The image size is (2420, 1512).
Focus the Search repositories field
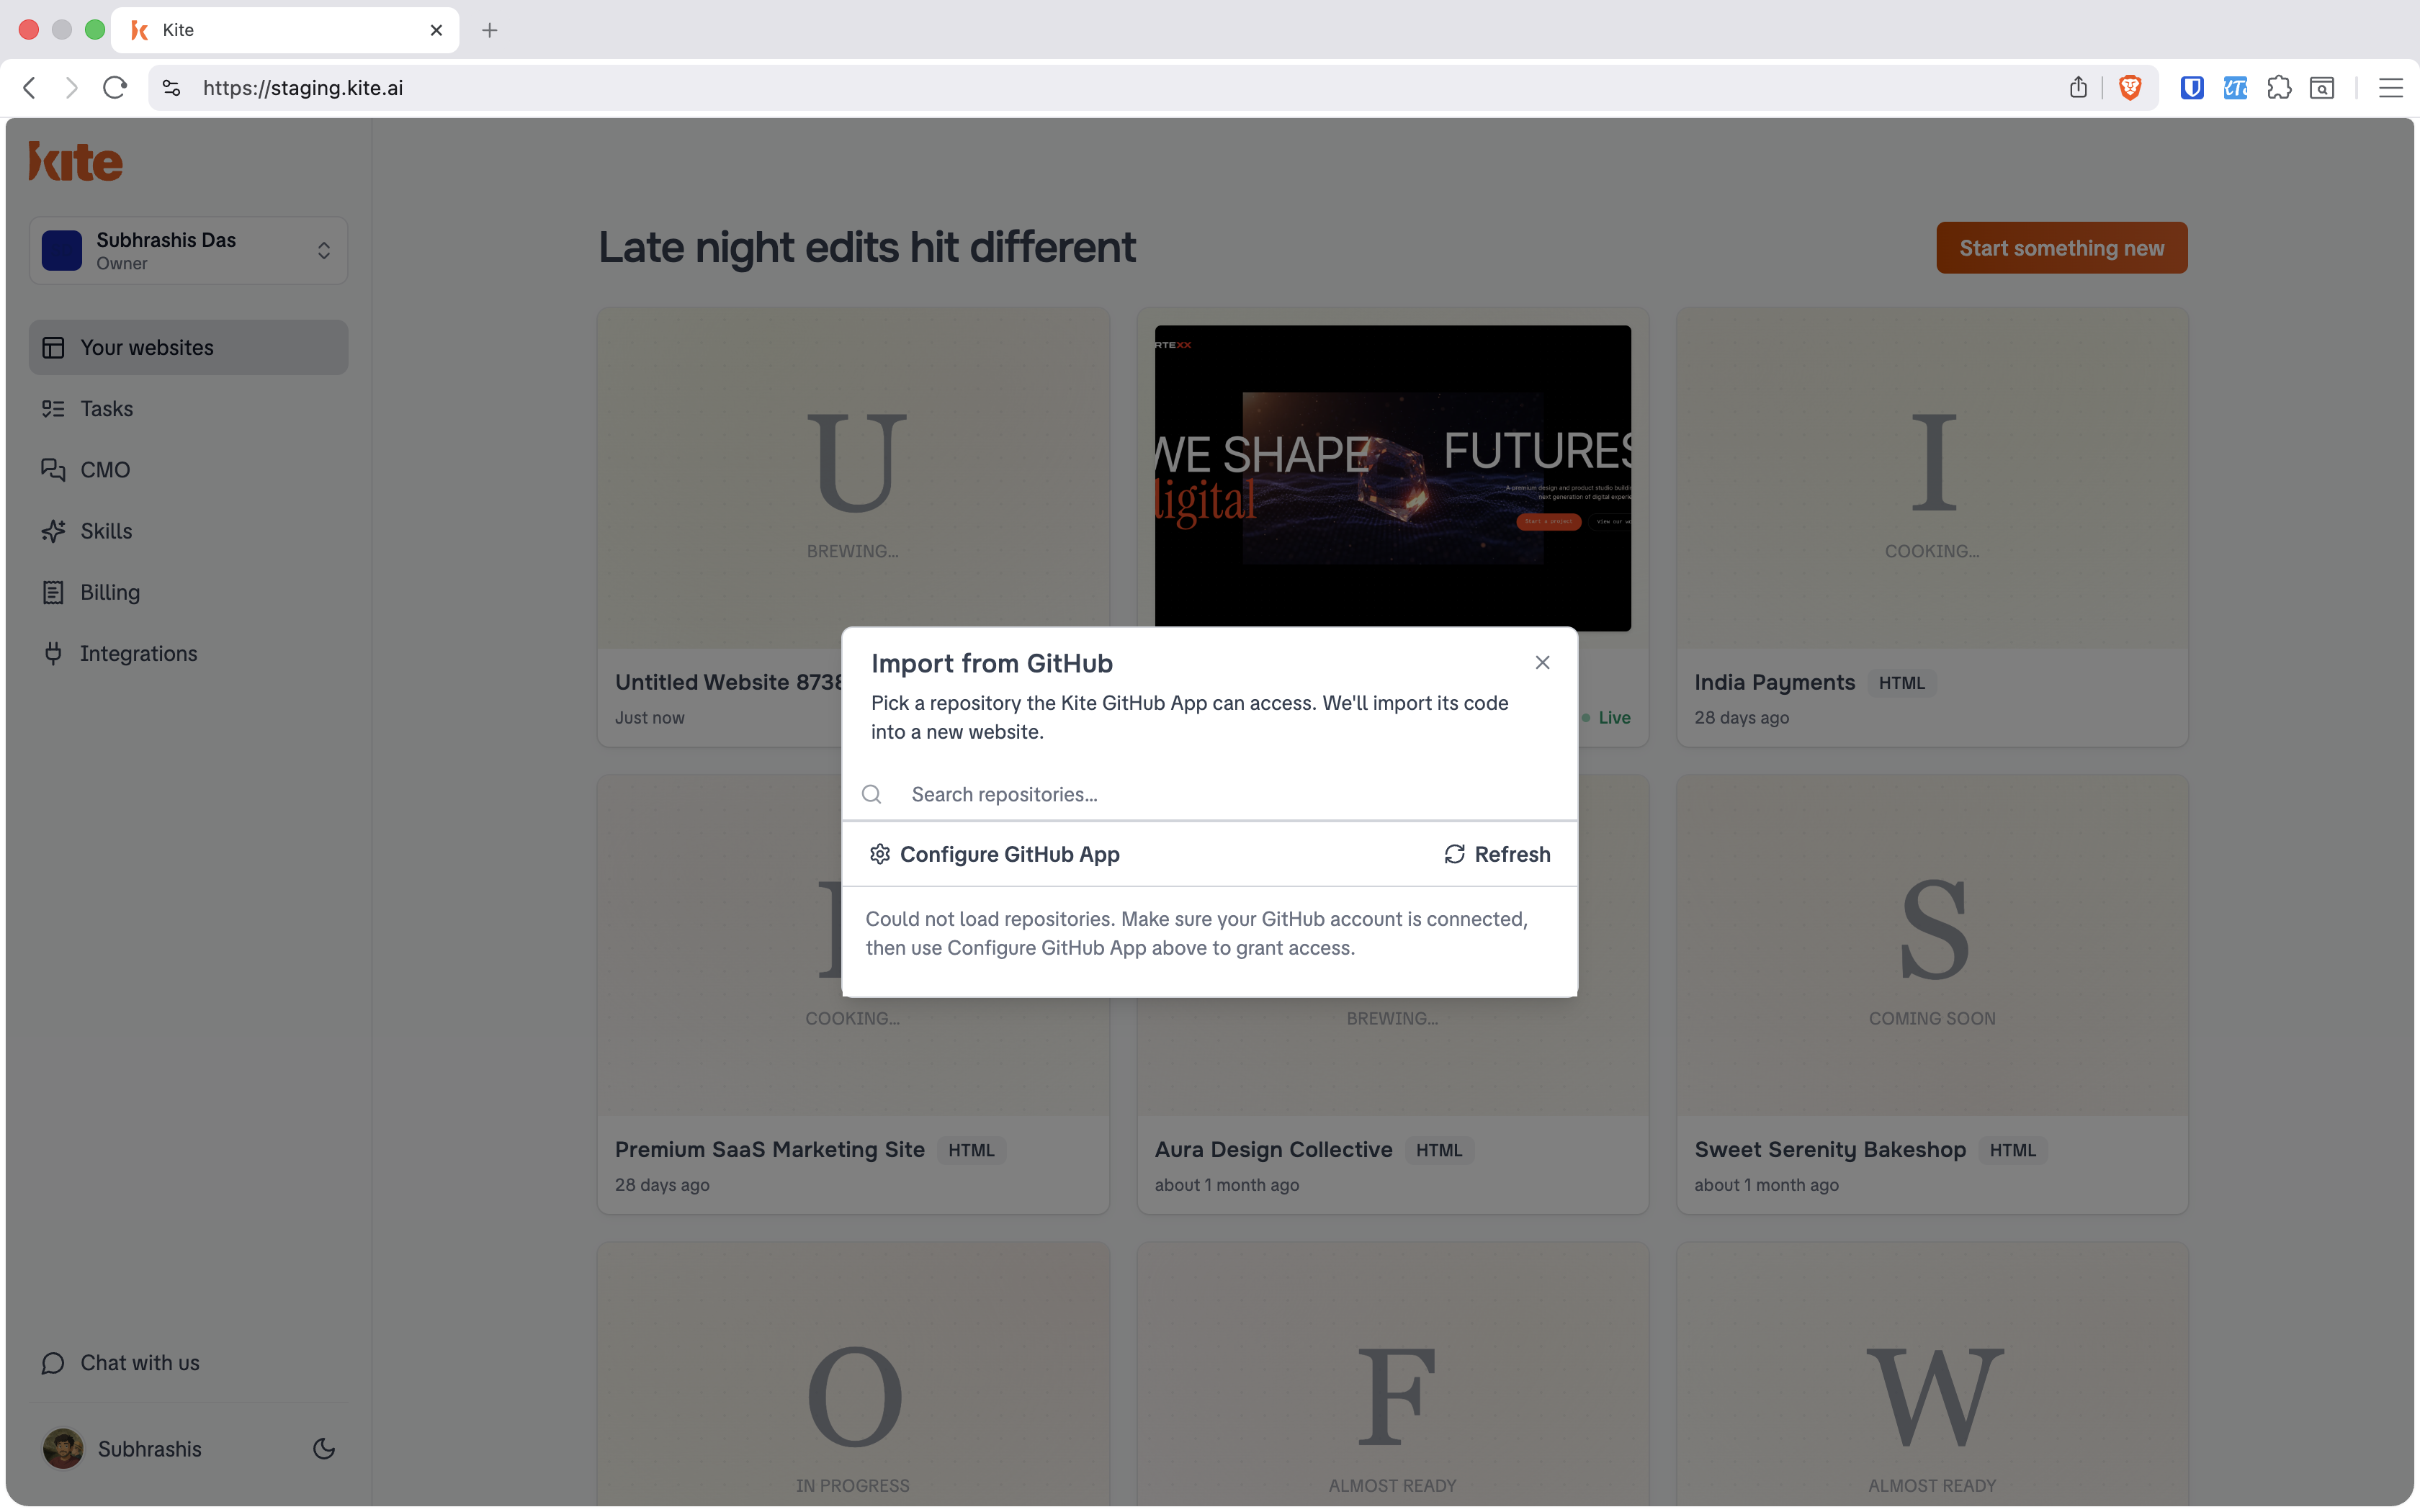click(x=1210, y=794)
